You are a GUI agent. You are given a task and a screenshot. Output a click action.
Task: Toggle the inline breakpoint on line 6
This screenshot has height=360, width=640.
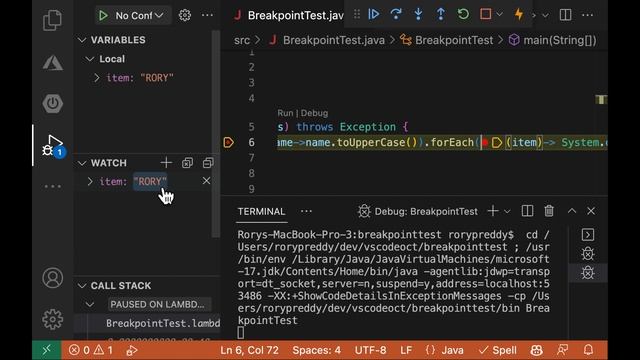click(x=485, y=142)
